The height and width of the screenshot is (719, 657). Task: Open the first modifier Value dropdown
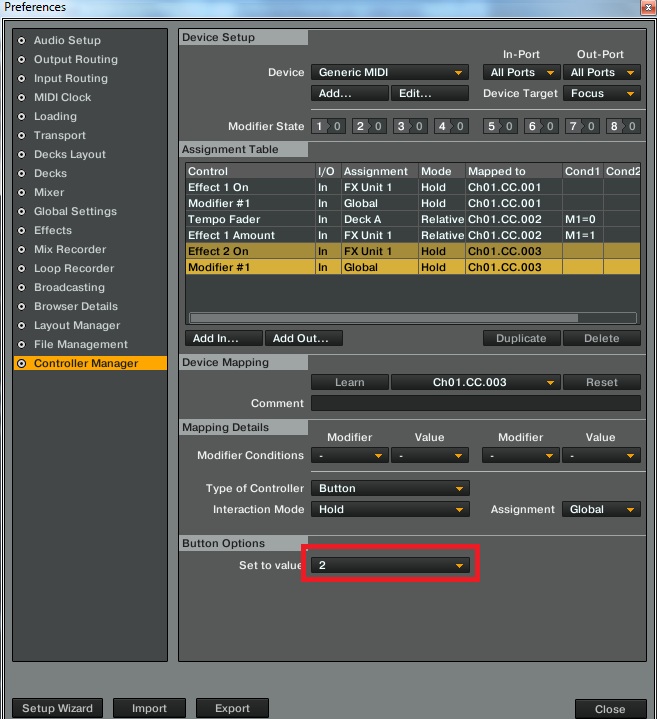(430, 456)
